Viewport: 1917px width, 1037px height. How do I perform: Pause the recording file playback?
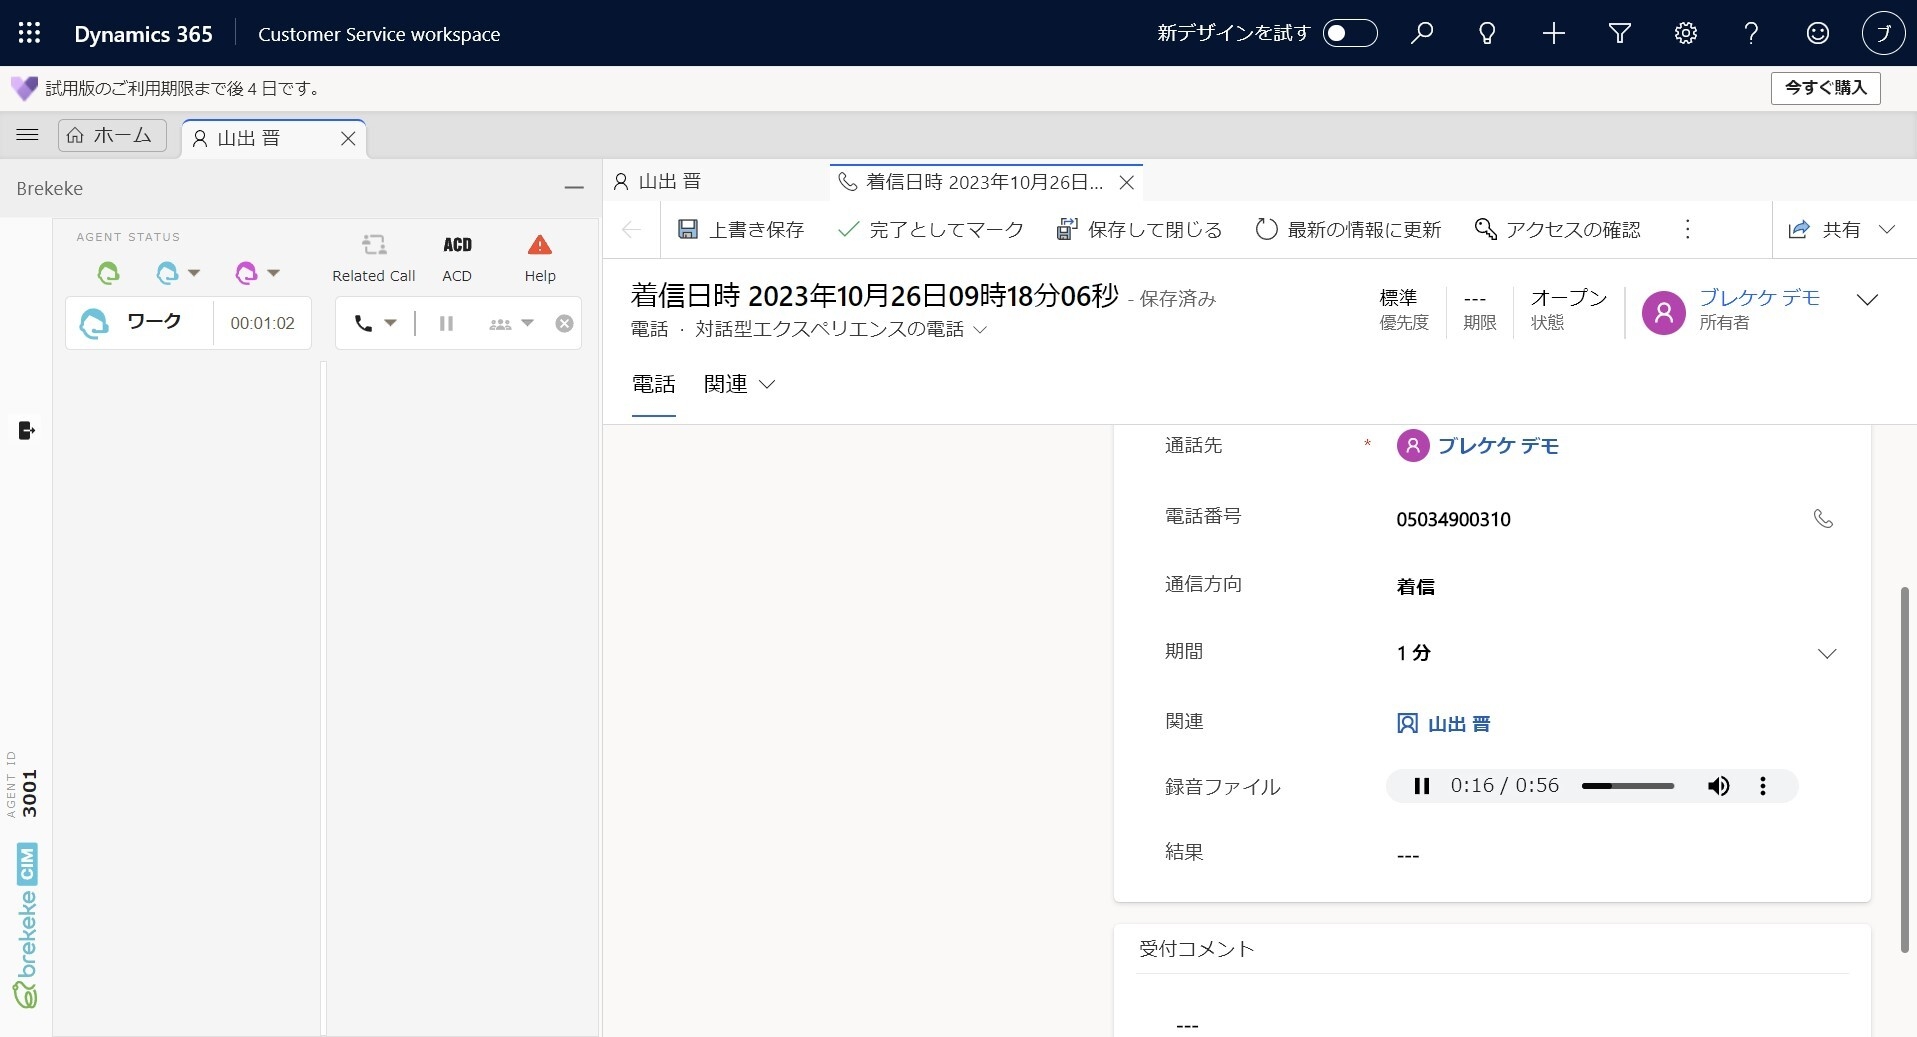coord(1421,786)
